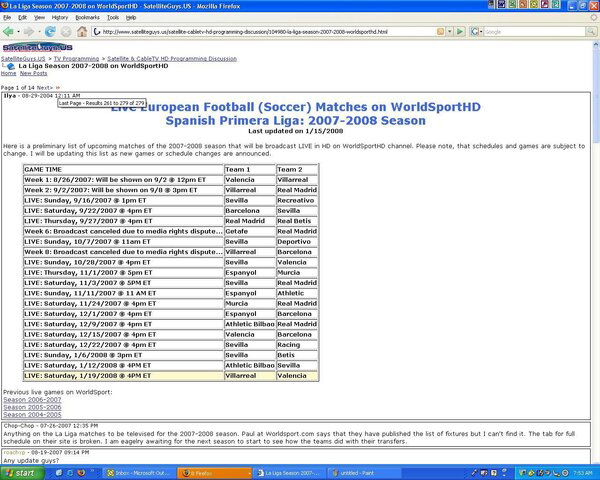Click the SatelliteGuys.US logo

(38, 47)
